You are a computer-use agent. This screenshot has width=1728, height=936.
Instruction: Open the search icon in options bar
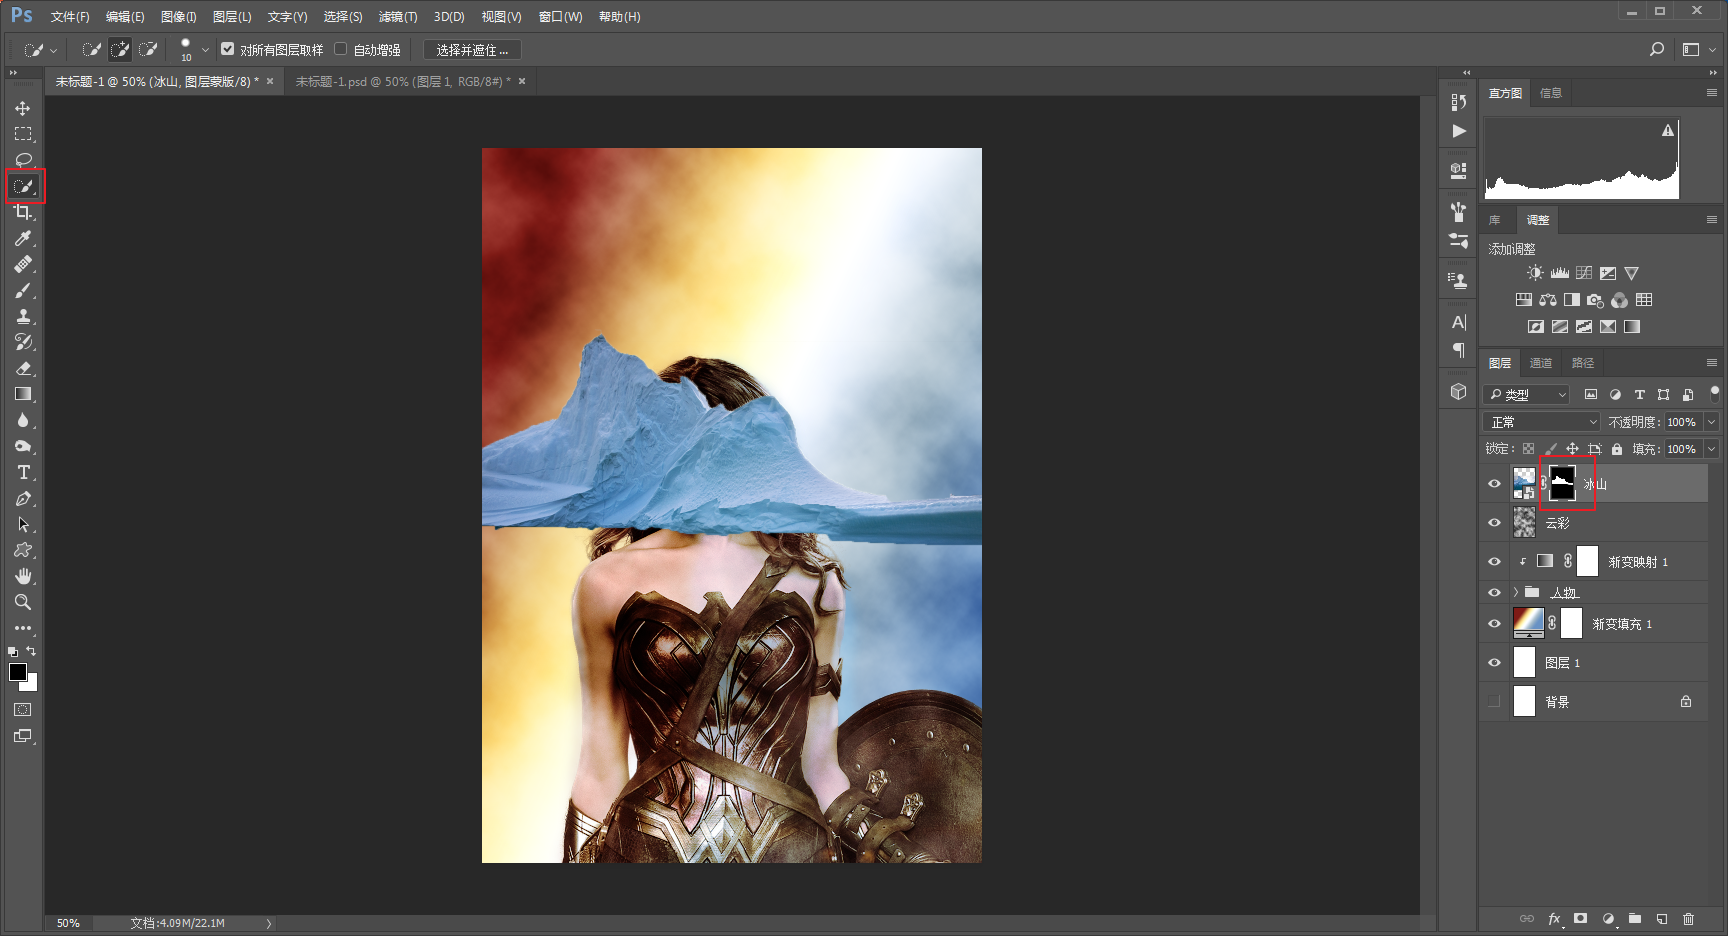(1657, 49)
